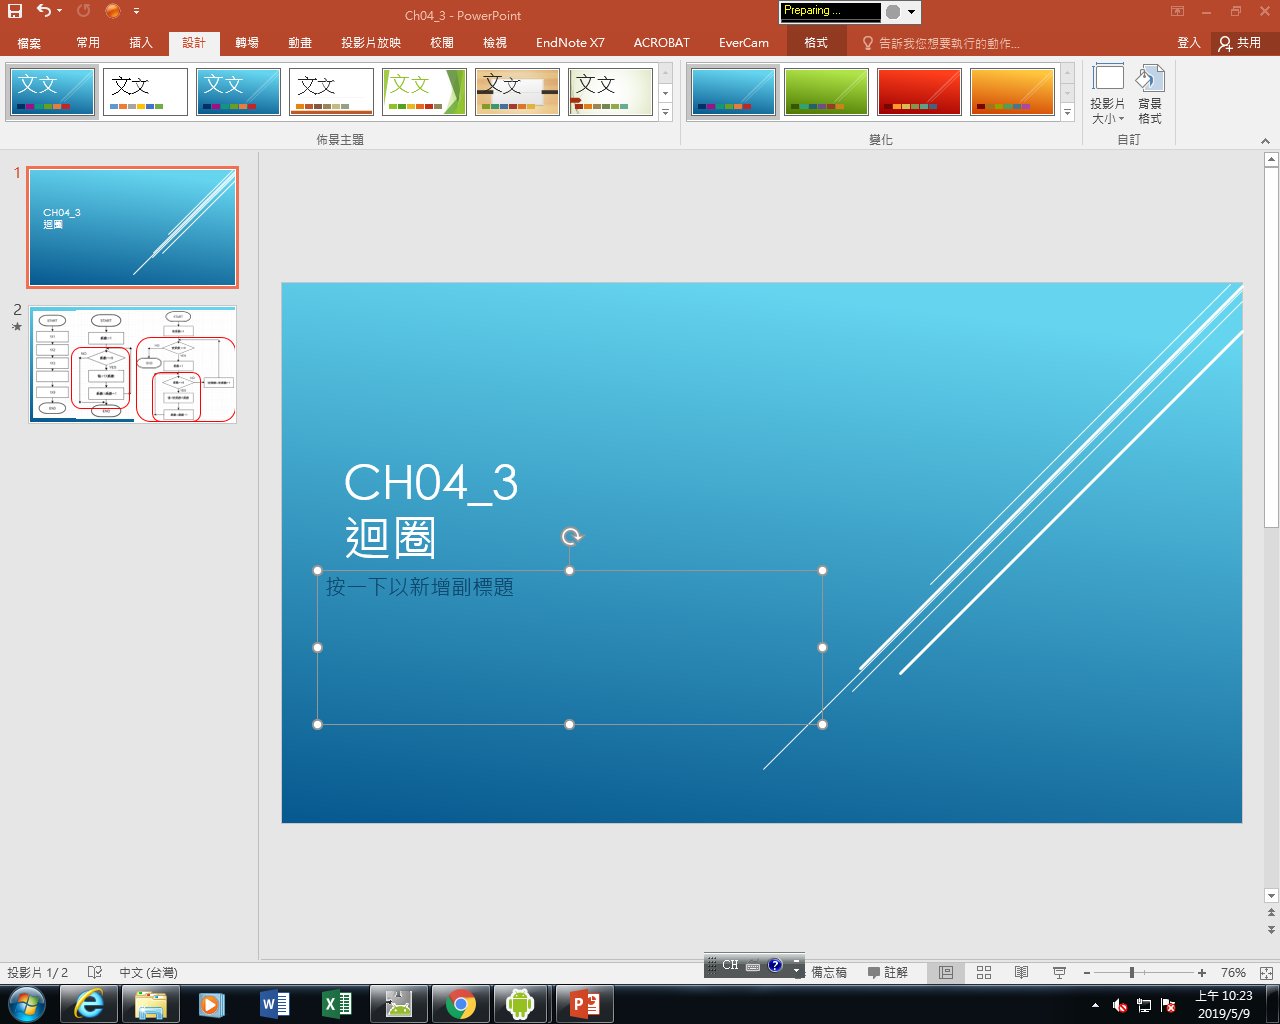Toggle the 註解 Comments pane
This screenshot has height=1024, width=1280.
pos(888,972)
